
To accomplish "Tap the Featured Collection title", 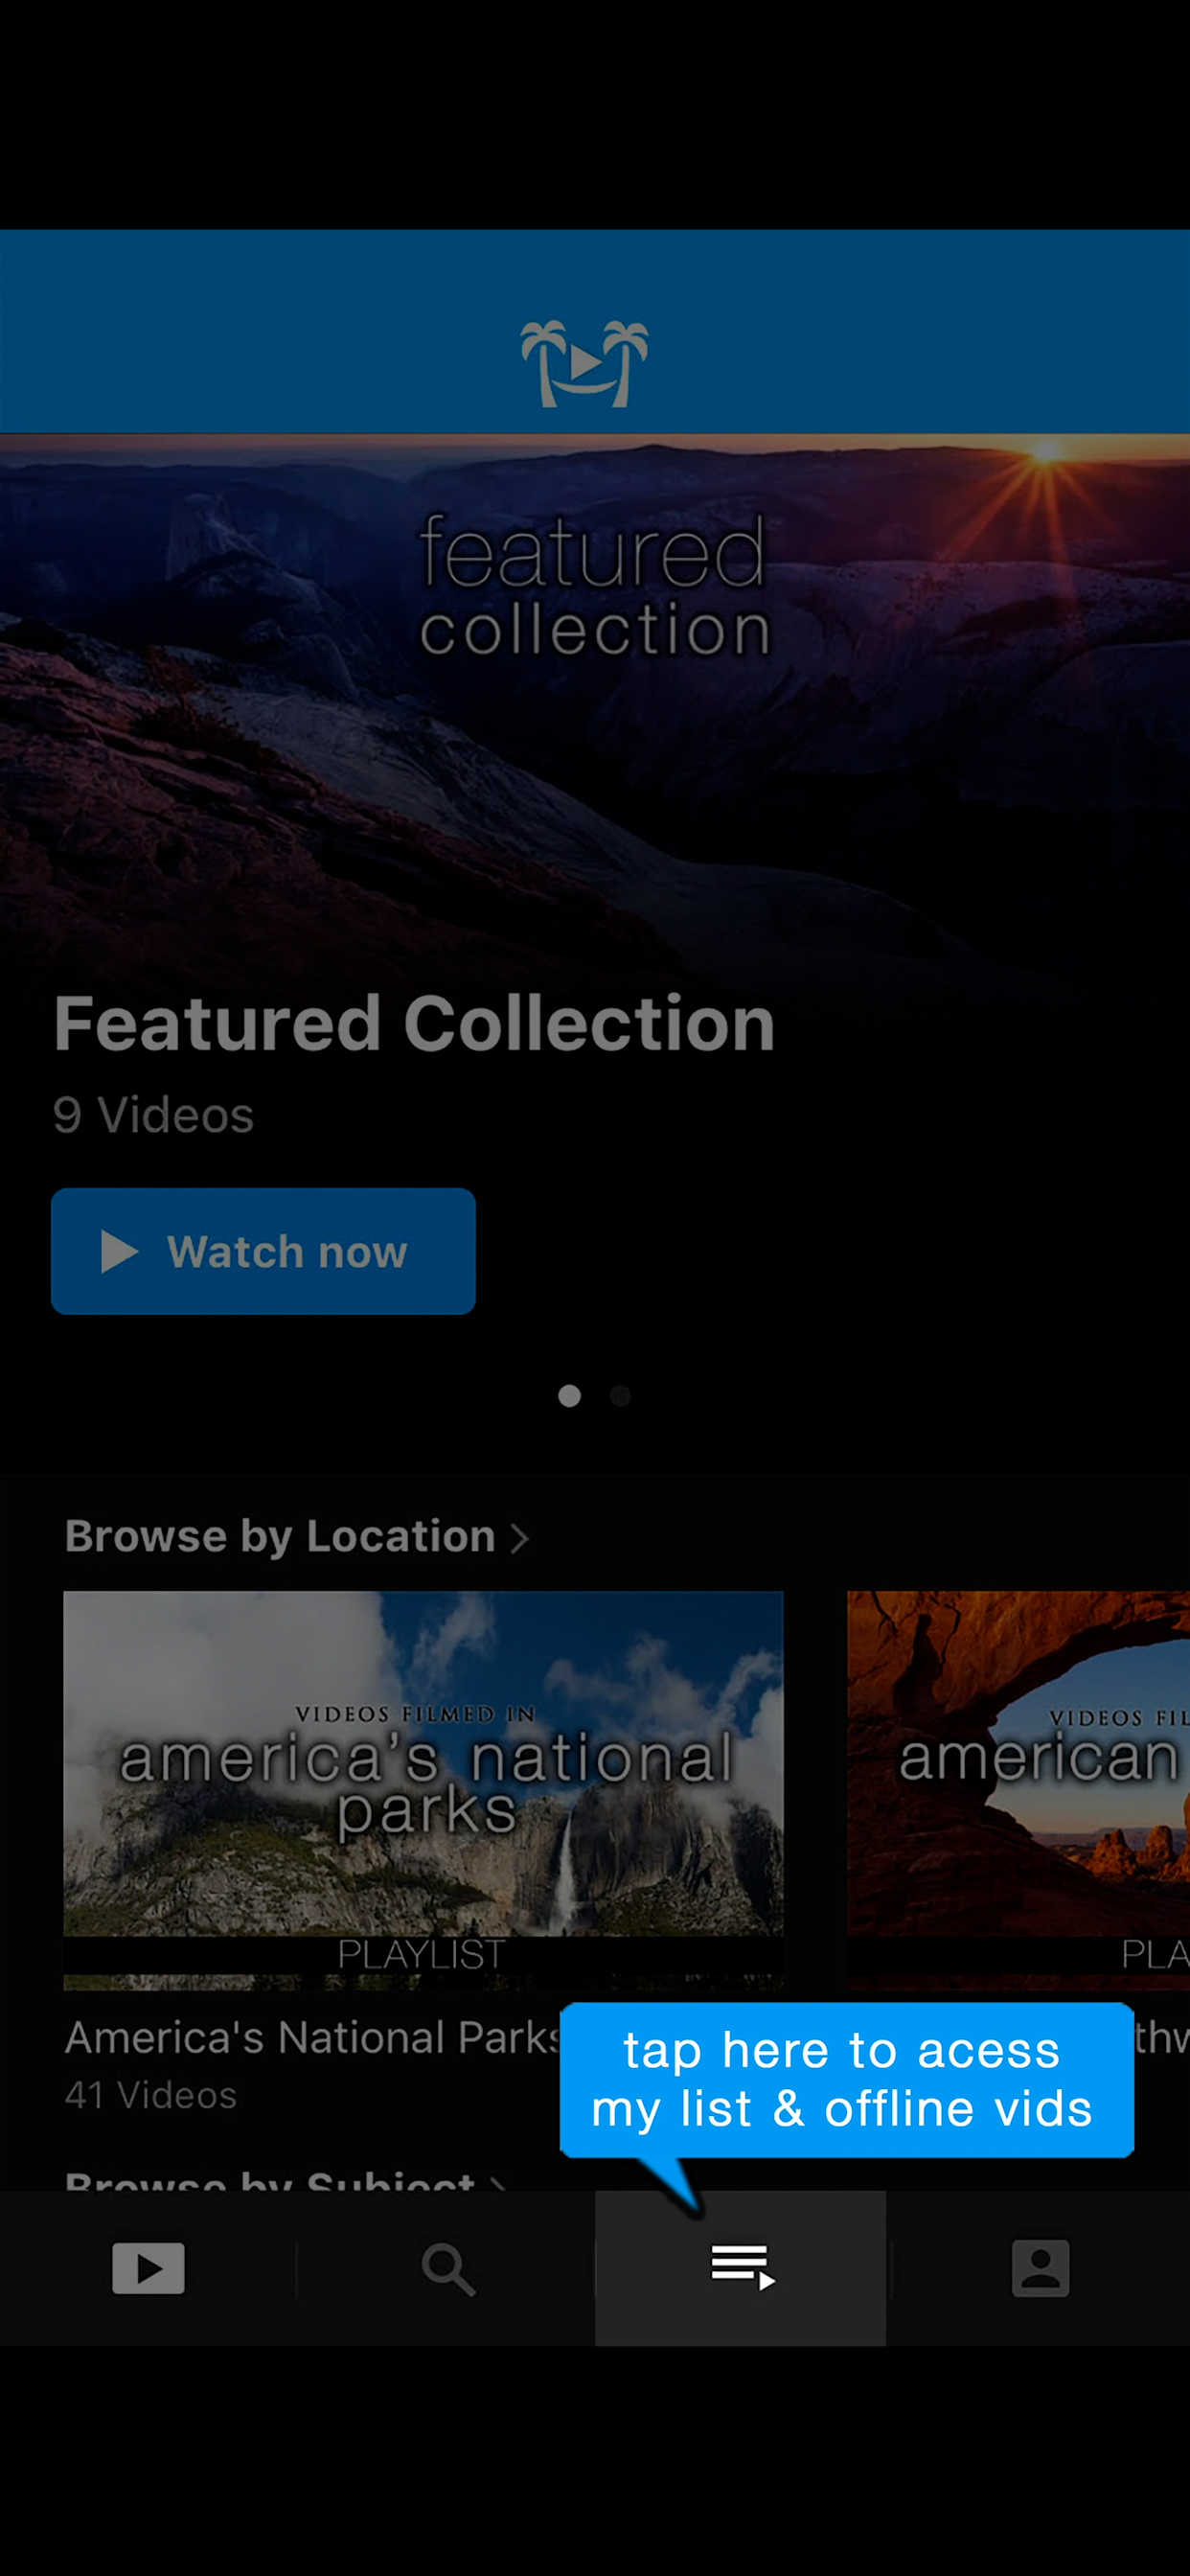I will pos(414,1024).
